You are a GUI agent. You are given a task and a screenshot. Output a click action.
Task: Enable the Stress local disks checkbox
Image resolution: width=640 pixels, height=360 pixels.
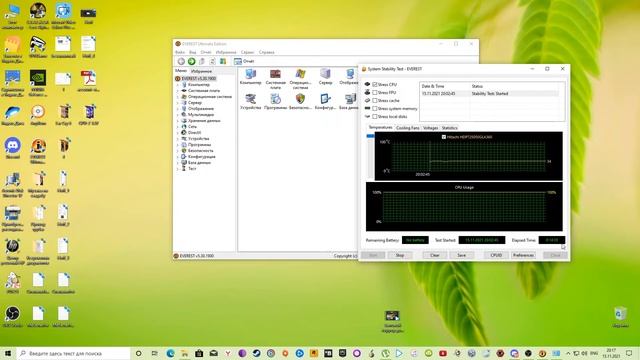pos(375,117)
